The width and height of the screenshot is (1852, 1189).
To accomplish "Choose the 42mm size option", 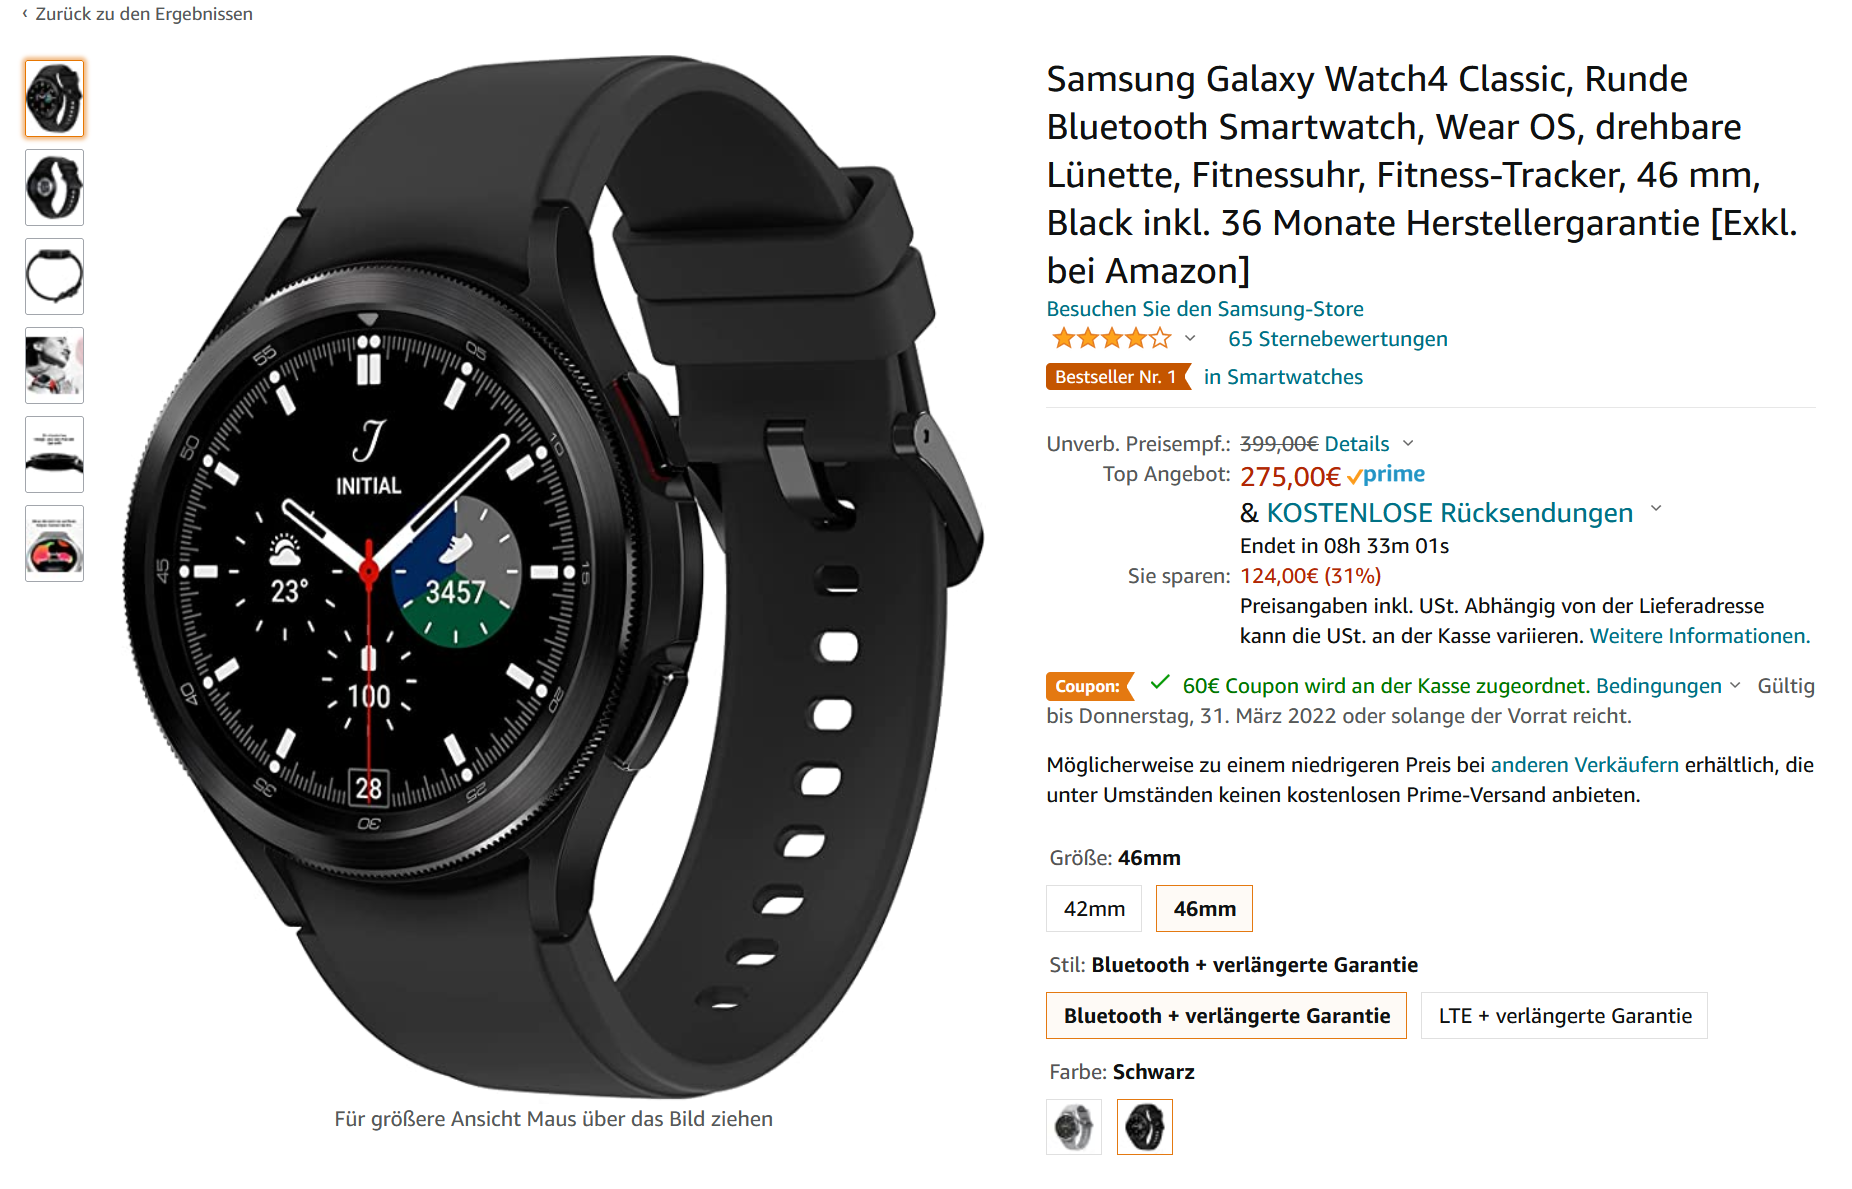I will tap(1094, 908).
